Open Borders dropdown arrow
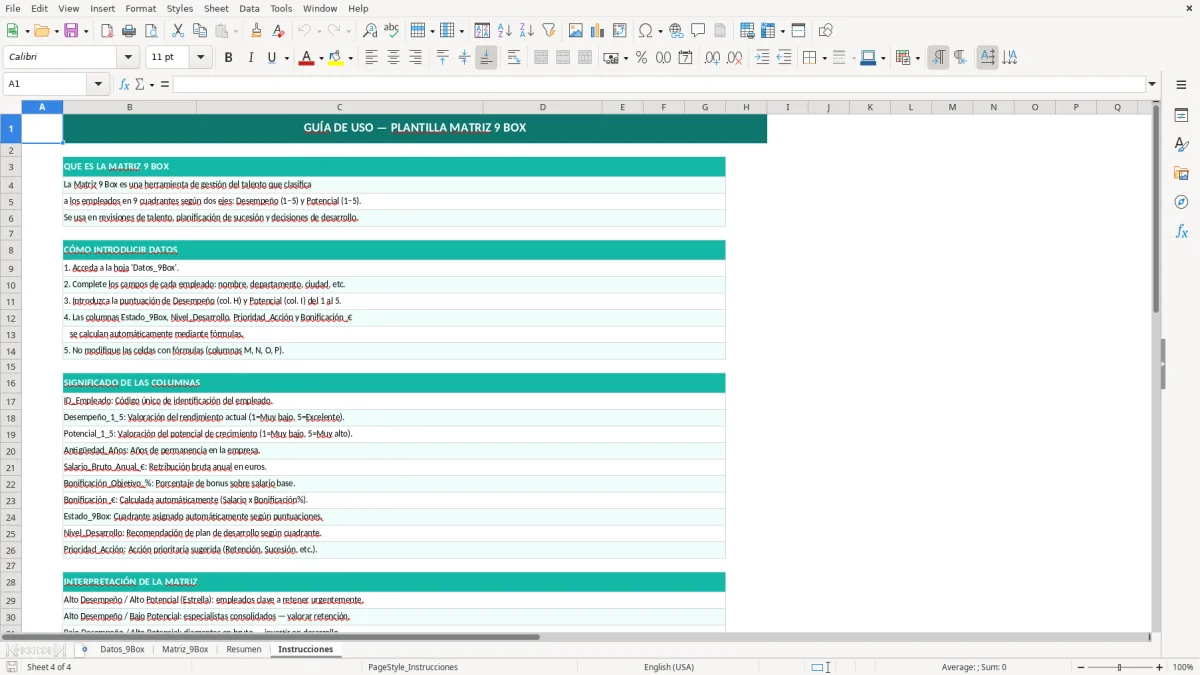This screenshot has width=1200, height=675. coord(824,58)
